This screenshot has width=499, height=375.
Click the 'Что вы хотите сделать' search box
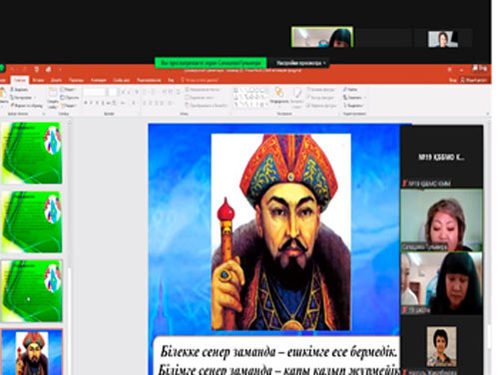click(x=200, y=80)
